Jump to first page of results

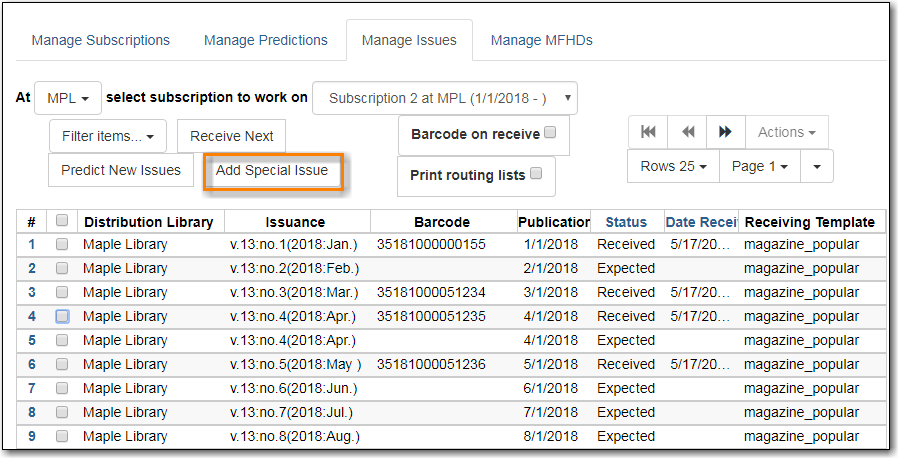(x=648, y=132)
